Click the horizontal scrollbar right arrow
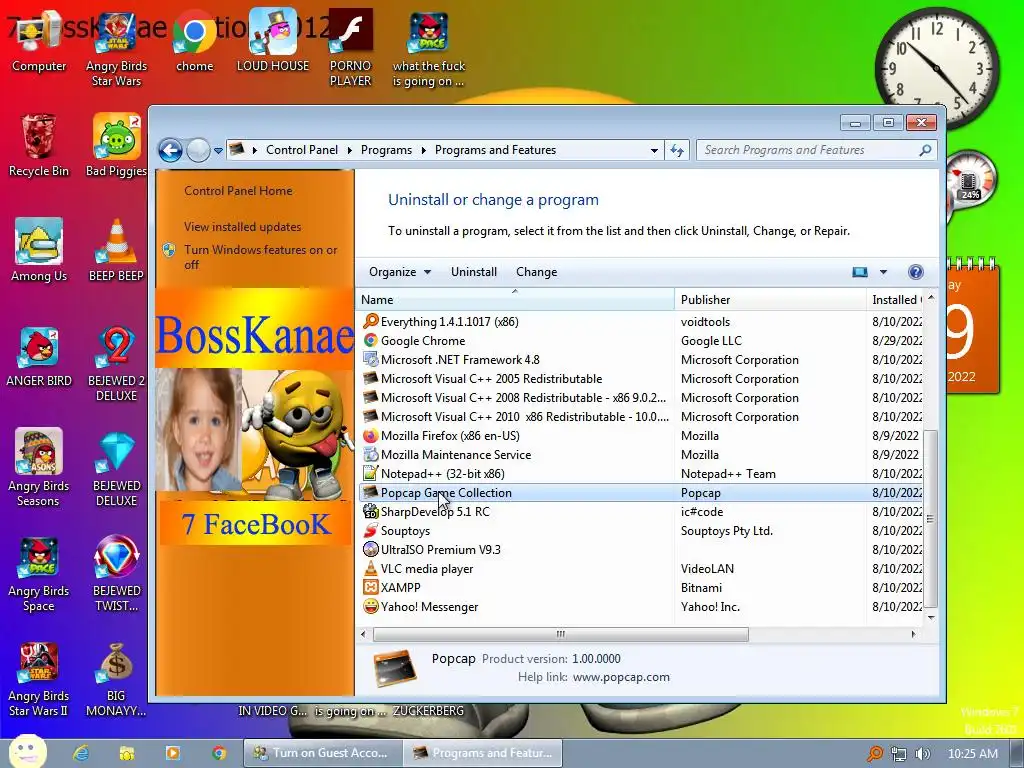The image size is (1024, 768). click(x=913, y=634)
